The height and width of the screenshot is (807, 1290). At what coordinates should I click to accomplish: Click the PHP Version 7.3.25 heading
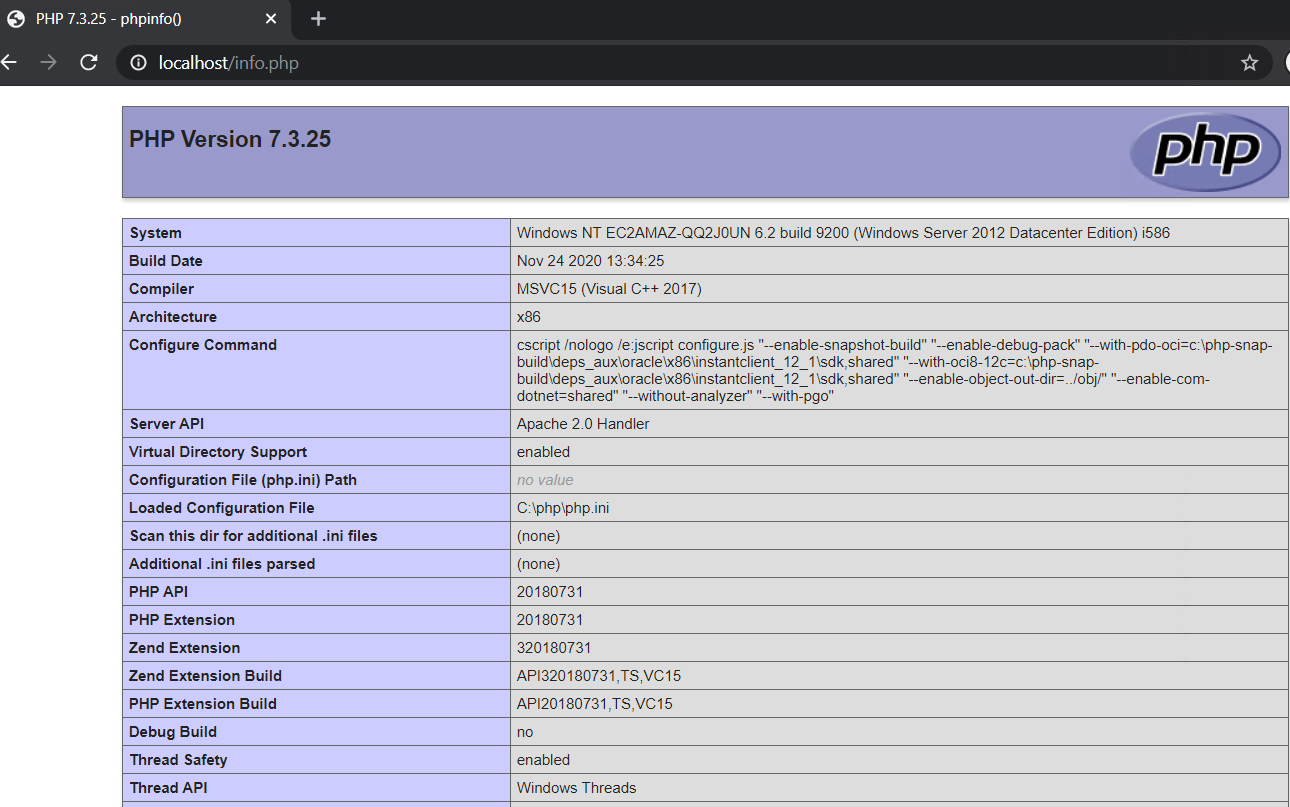point(230,139)
